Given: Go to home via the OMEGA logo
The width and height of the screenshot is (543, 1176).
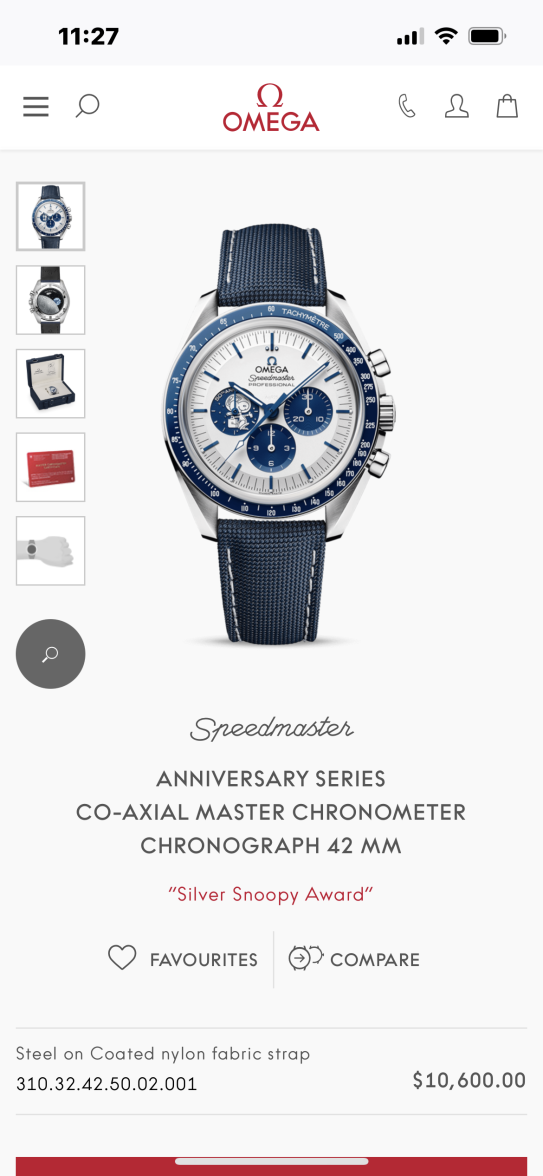Looking at the screenshot, I should coord(271,107).
